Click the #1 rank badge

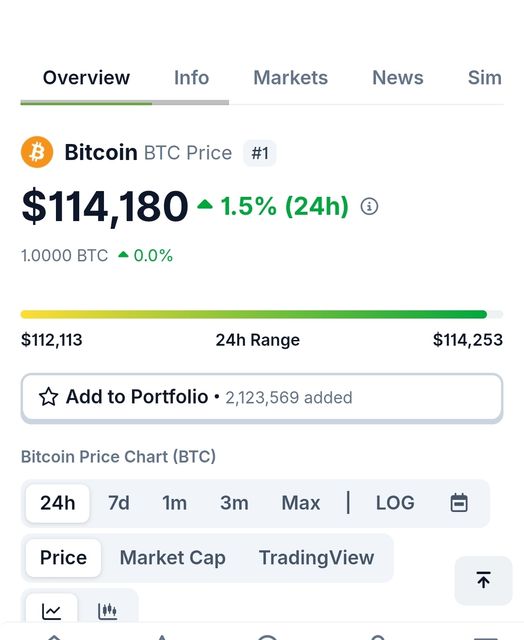(x=260, y=153)
